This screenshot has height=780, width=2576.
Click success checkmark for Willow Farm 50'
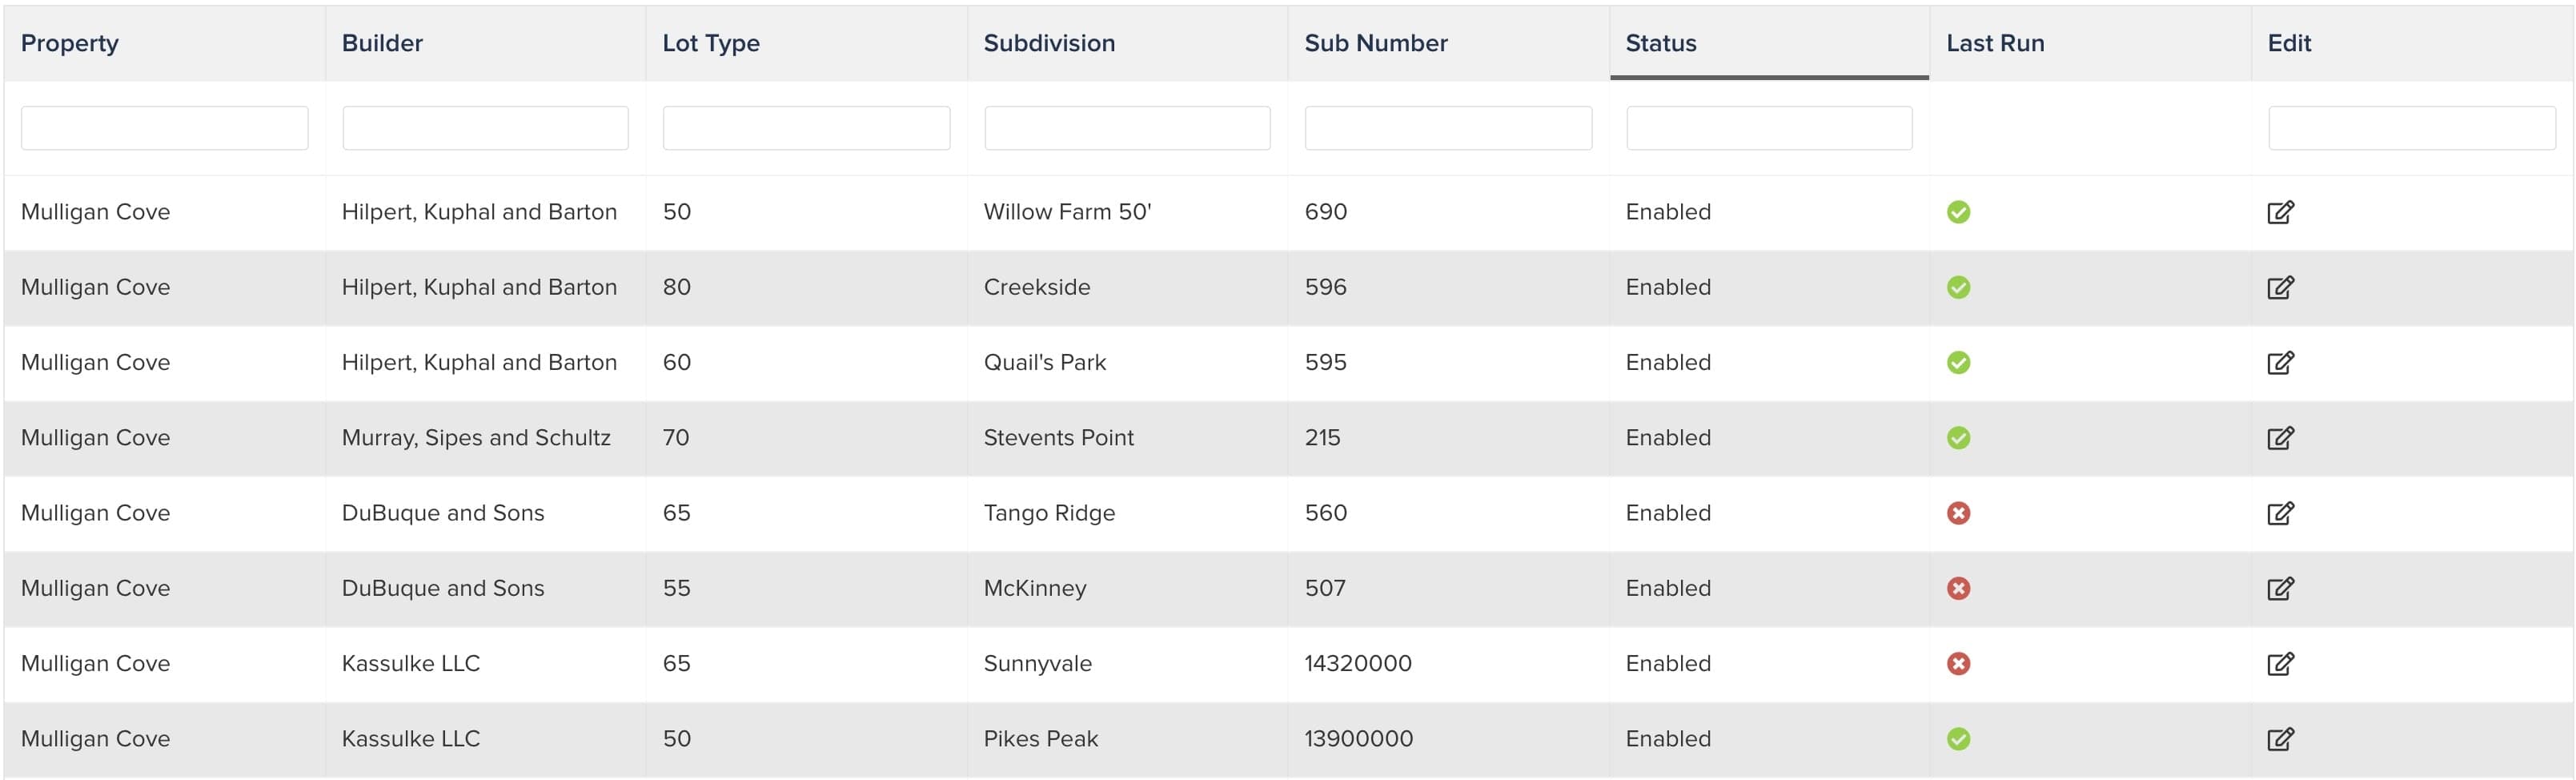click(x=1958, y=212)
